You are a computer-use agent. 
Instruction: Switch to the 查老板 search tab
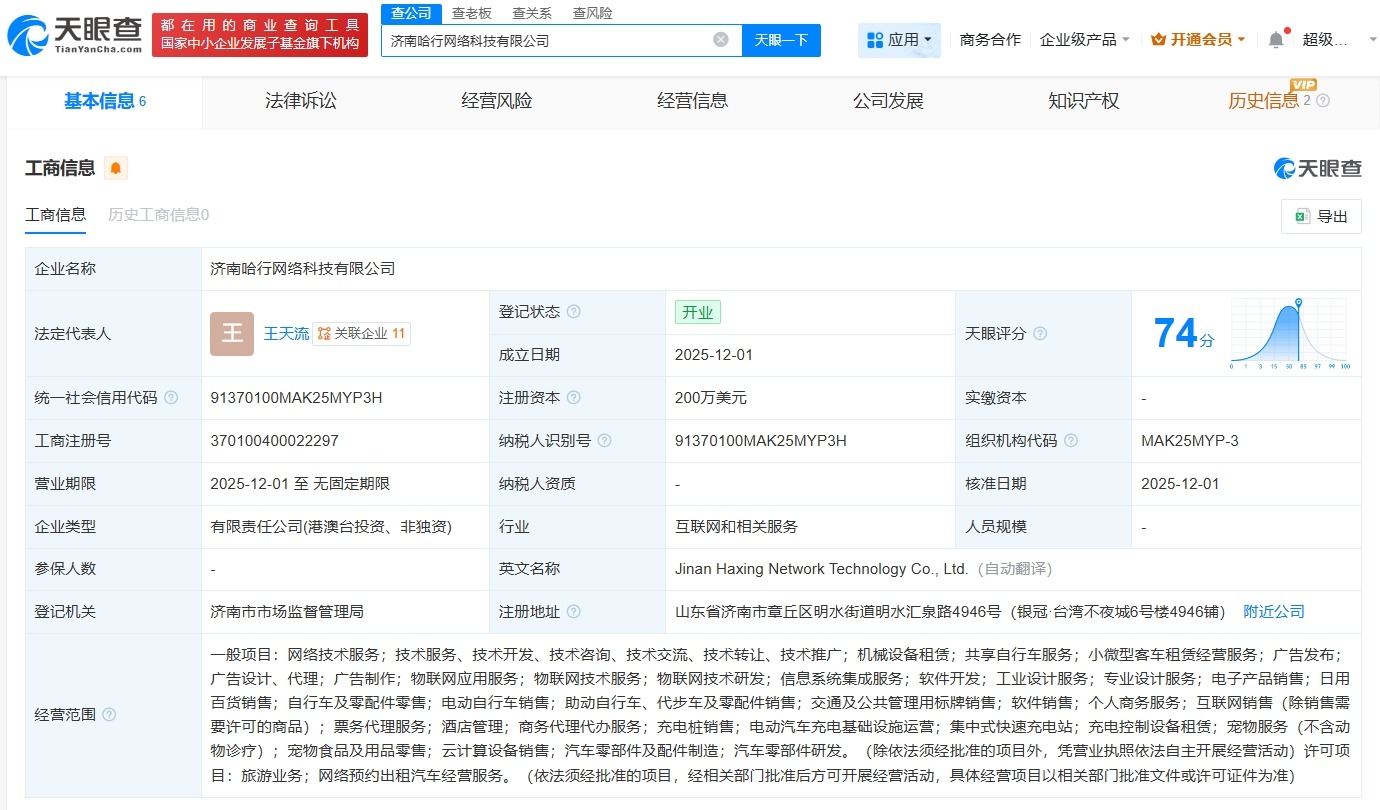pyautogui.click(x=470, y=12)
